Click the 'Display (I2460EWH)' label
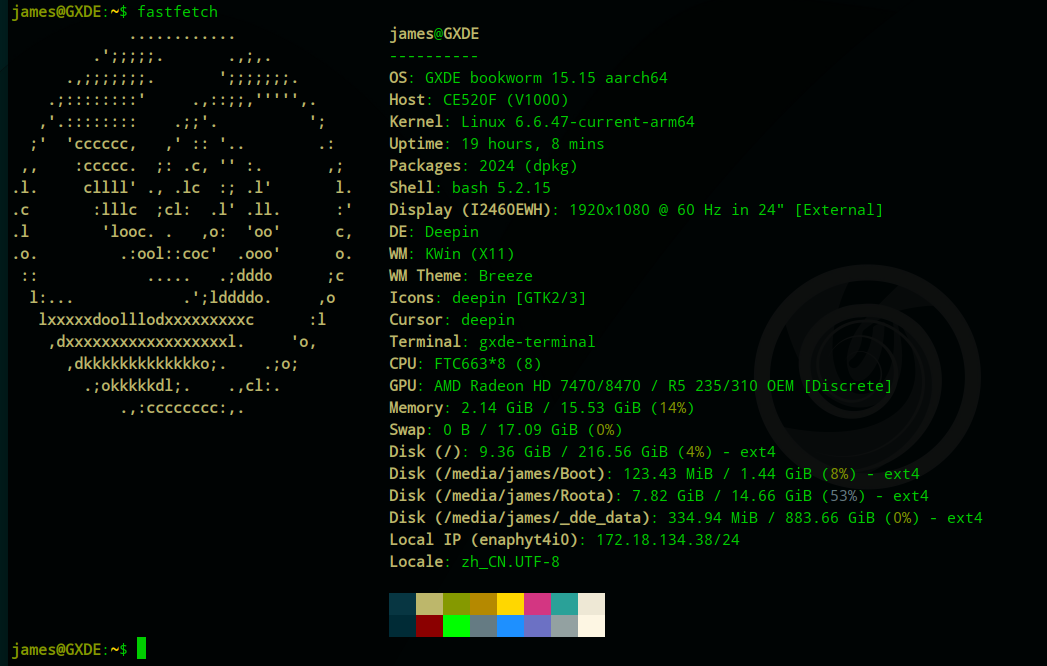 tap(470, 210)
